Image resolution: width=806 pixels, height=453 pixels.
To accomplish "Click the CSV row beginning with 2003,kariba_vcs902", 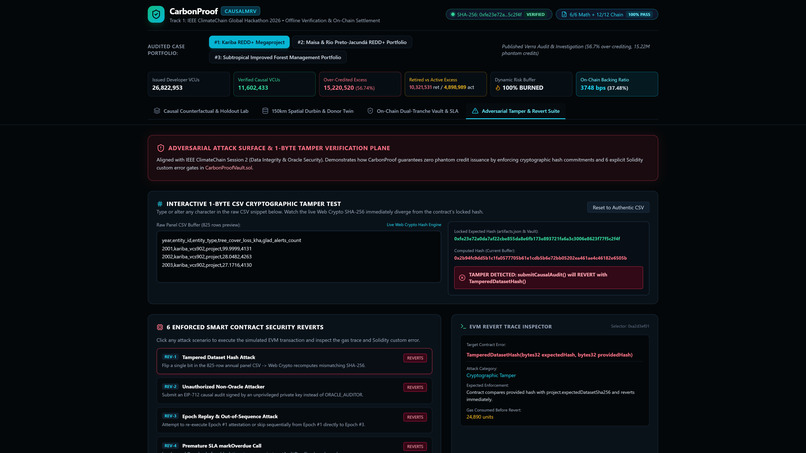I will point(207,265).
